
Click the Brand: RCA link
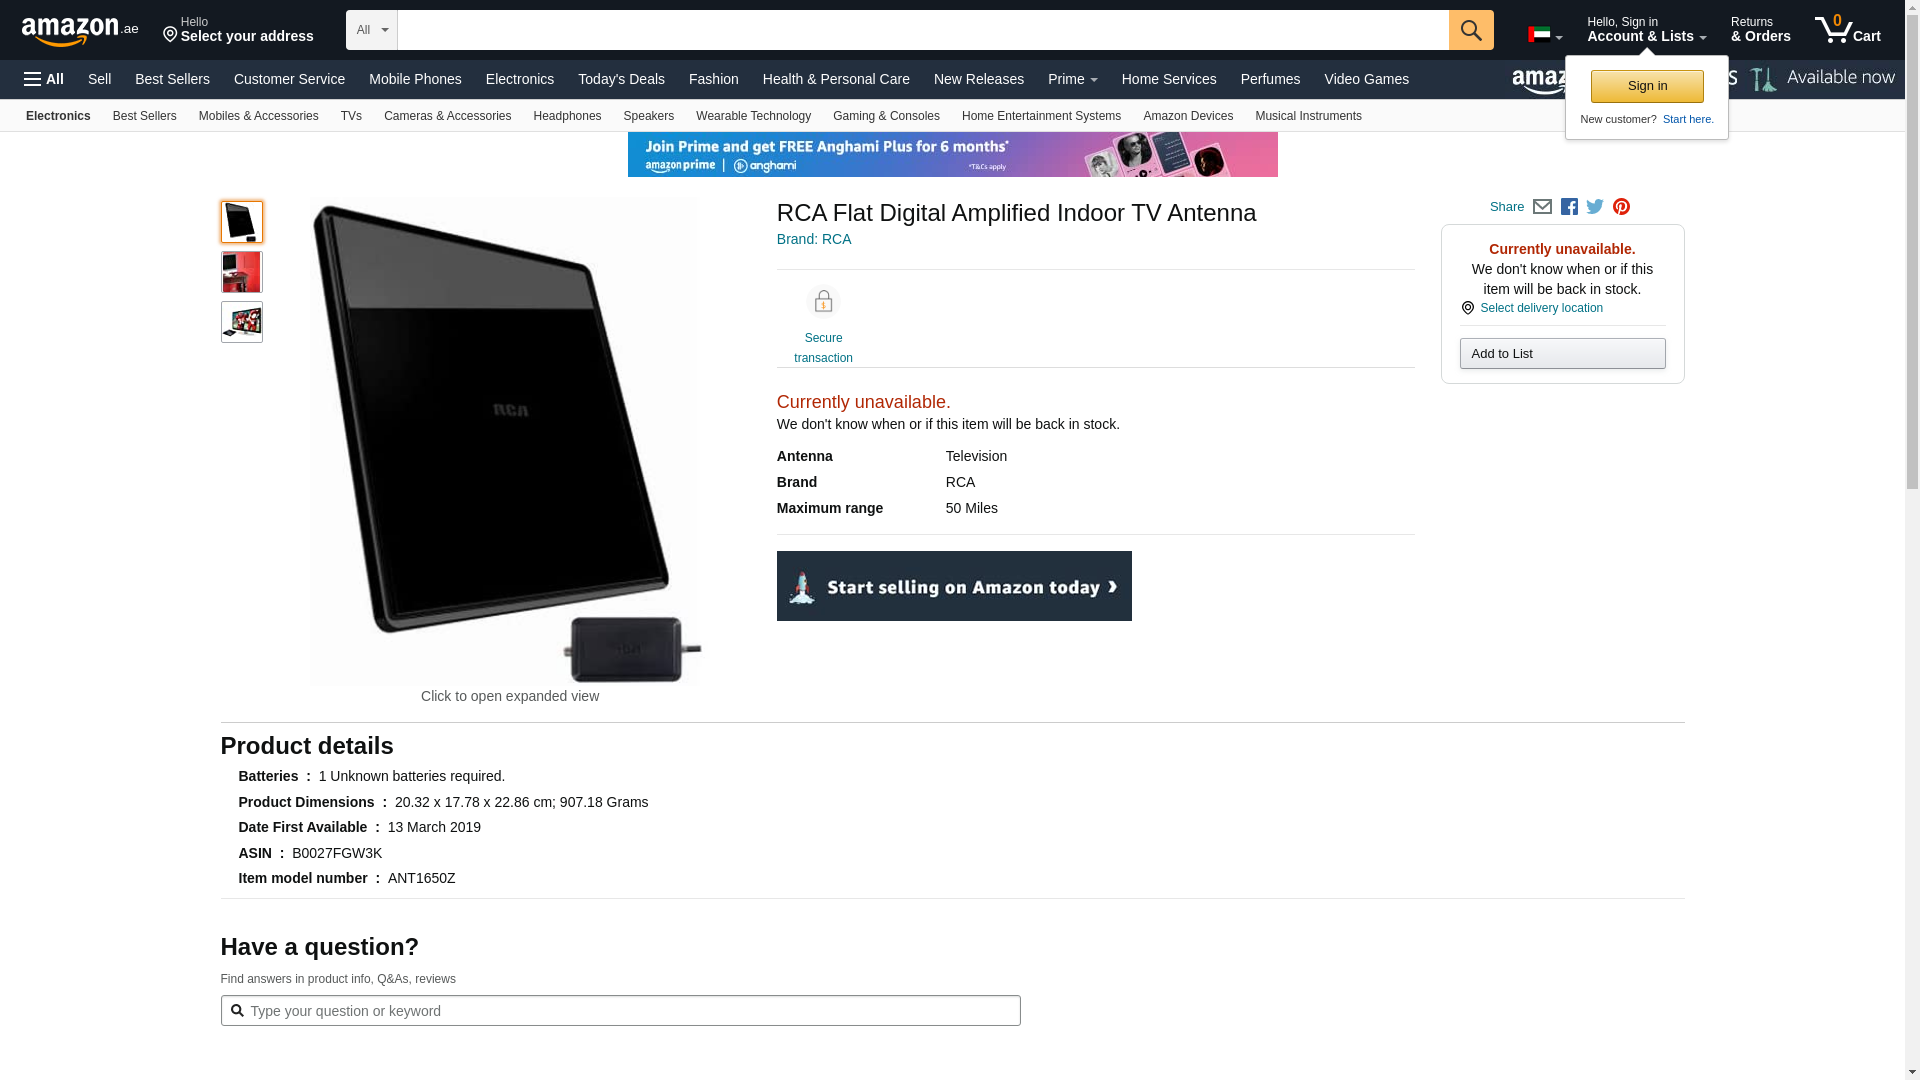coord(813,239)
